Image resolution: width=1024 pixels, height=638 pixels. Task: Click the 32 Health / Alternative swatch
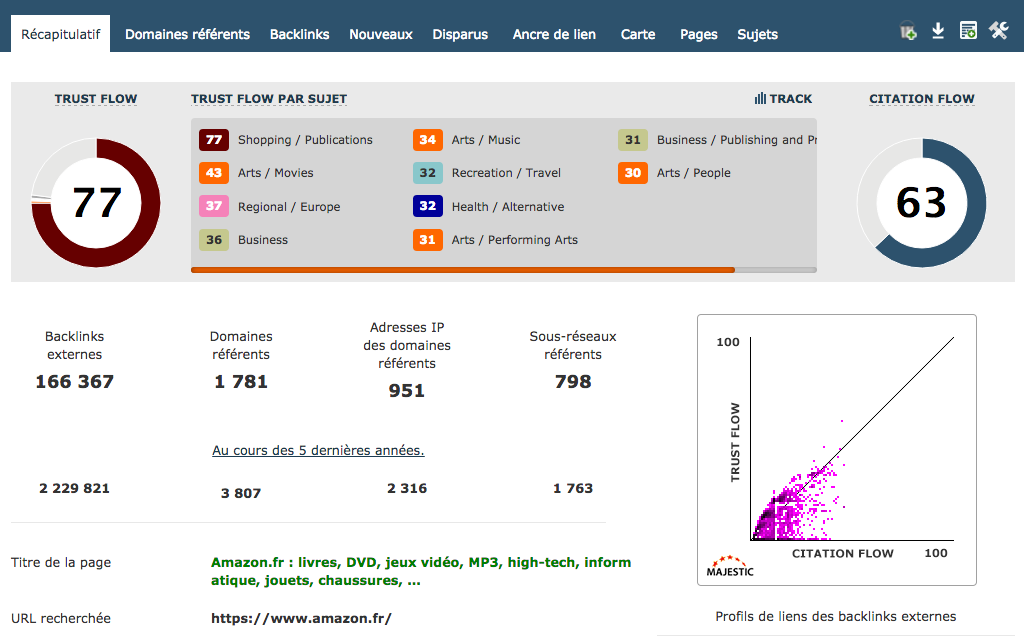[x=428, y=206]
